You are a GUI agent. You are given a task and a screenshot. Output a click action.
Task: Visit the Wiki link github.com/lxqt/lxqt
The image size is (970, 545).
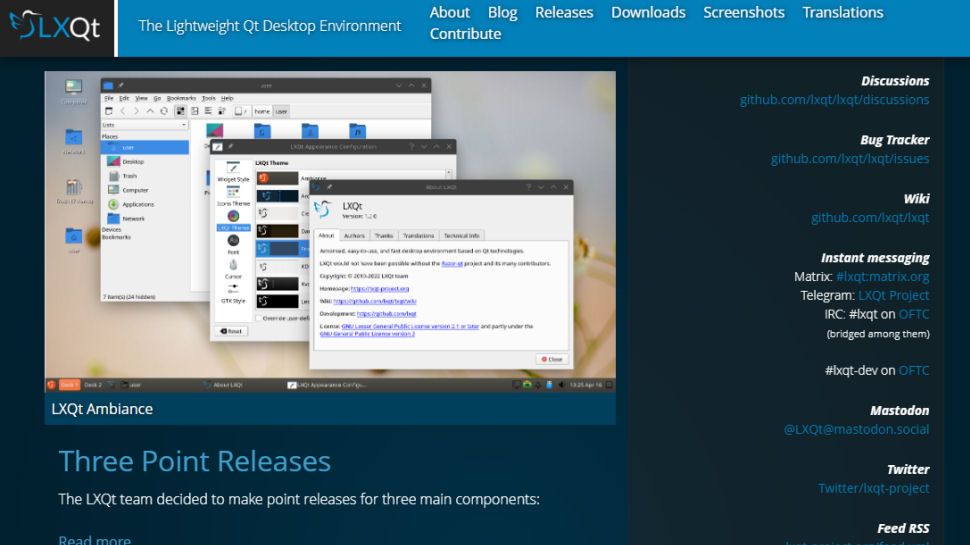coord(870,218)
